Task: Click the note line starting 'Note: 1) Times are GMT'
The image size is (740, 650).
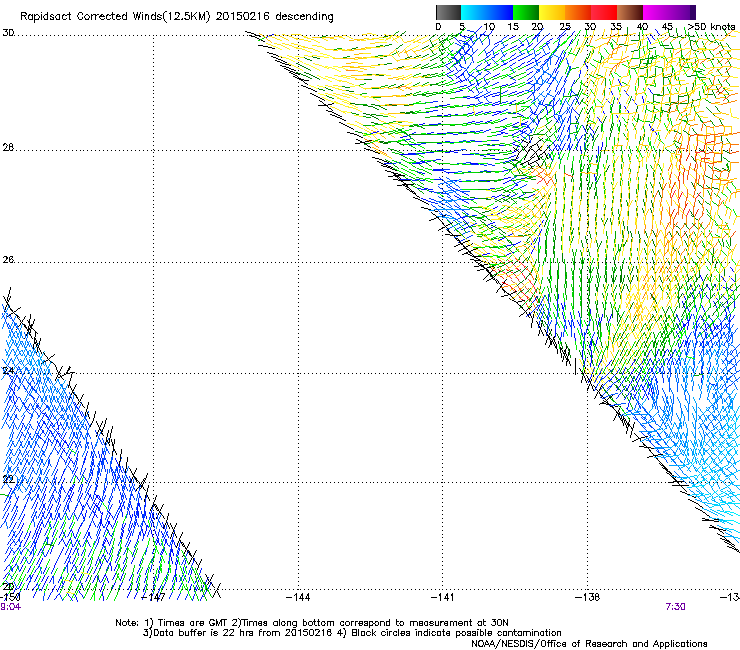Action: pos(312,623)
